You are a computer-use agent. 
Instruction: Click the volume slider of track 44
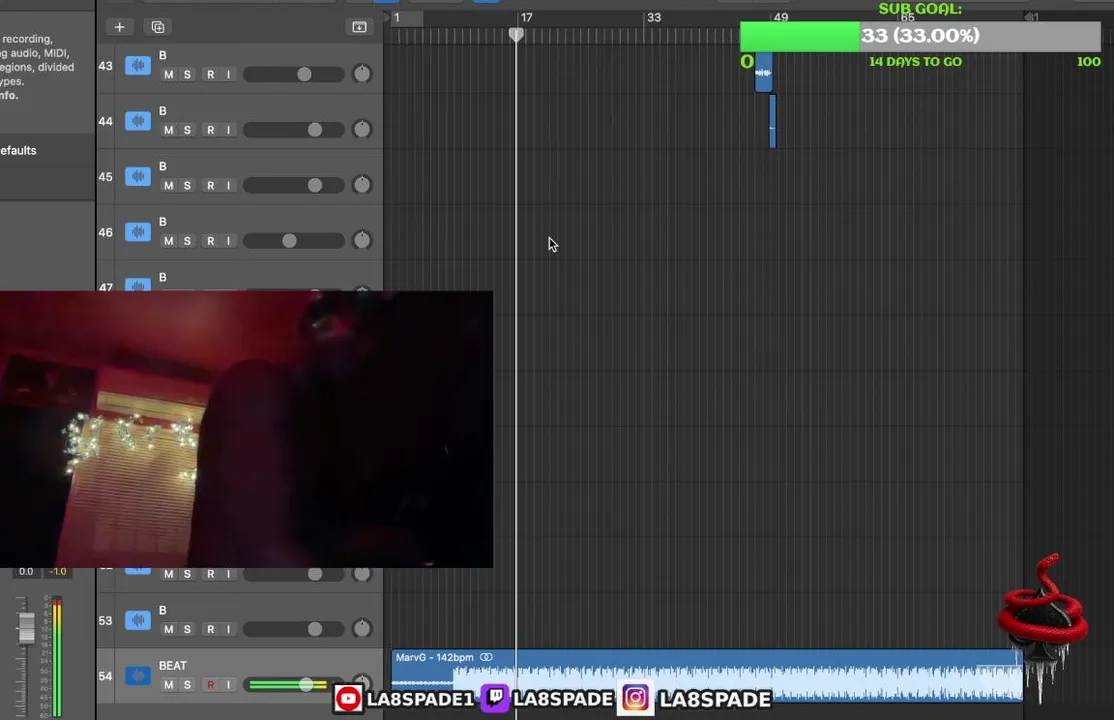point(293,129)
